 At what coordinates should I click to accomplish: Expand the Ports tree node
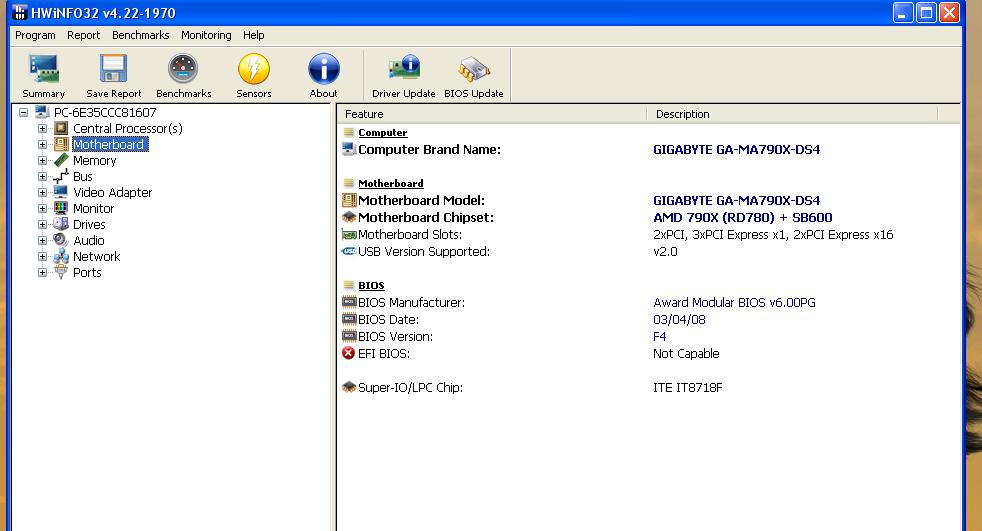pos(43,272)
